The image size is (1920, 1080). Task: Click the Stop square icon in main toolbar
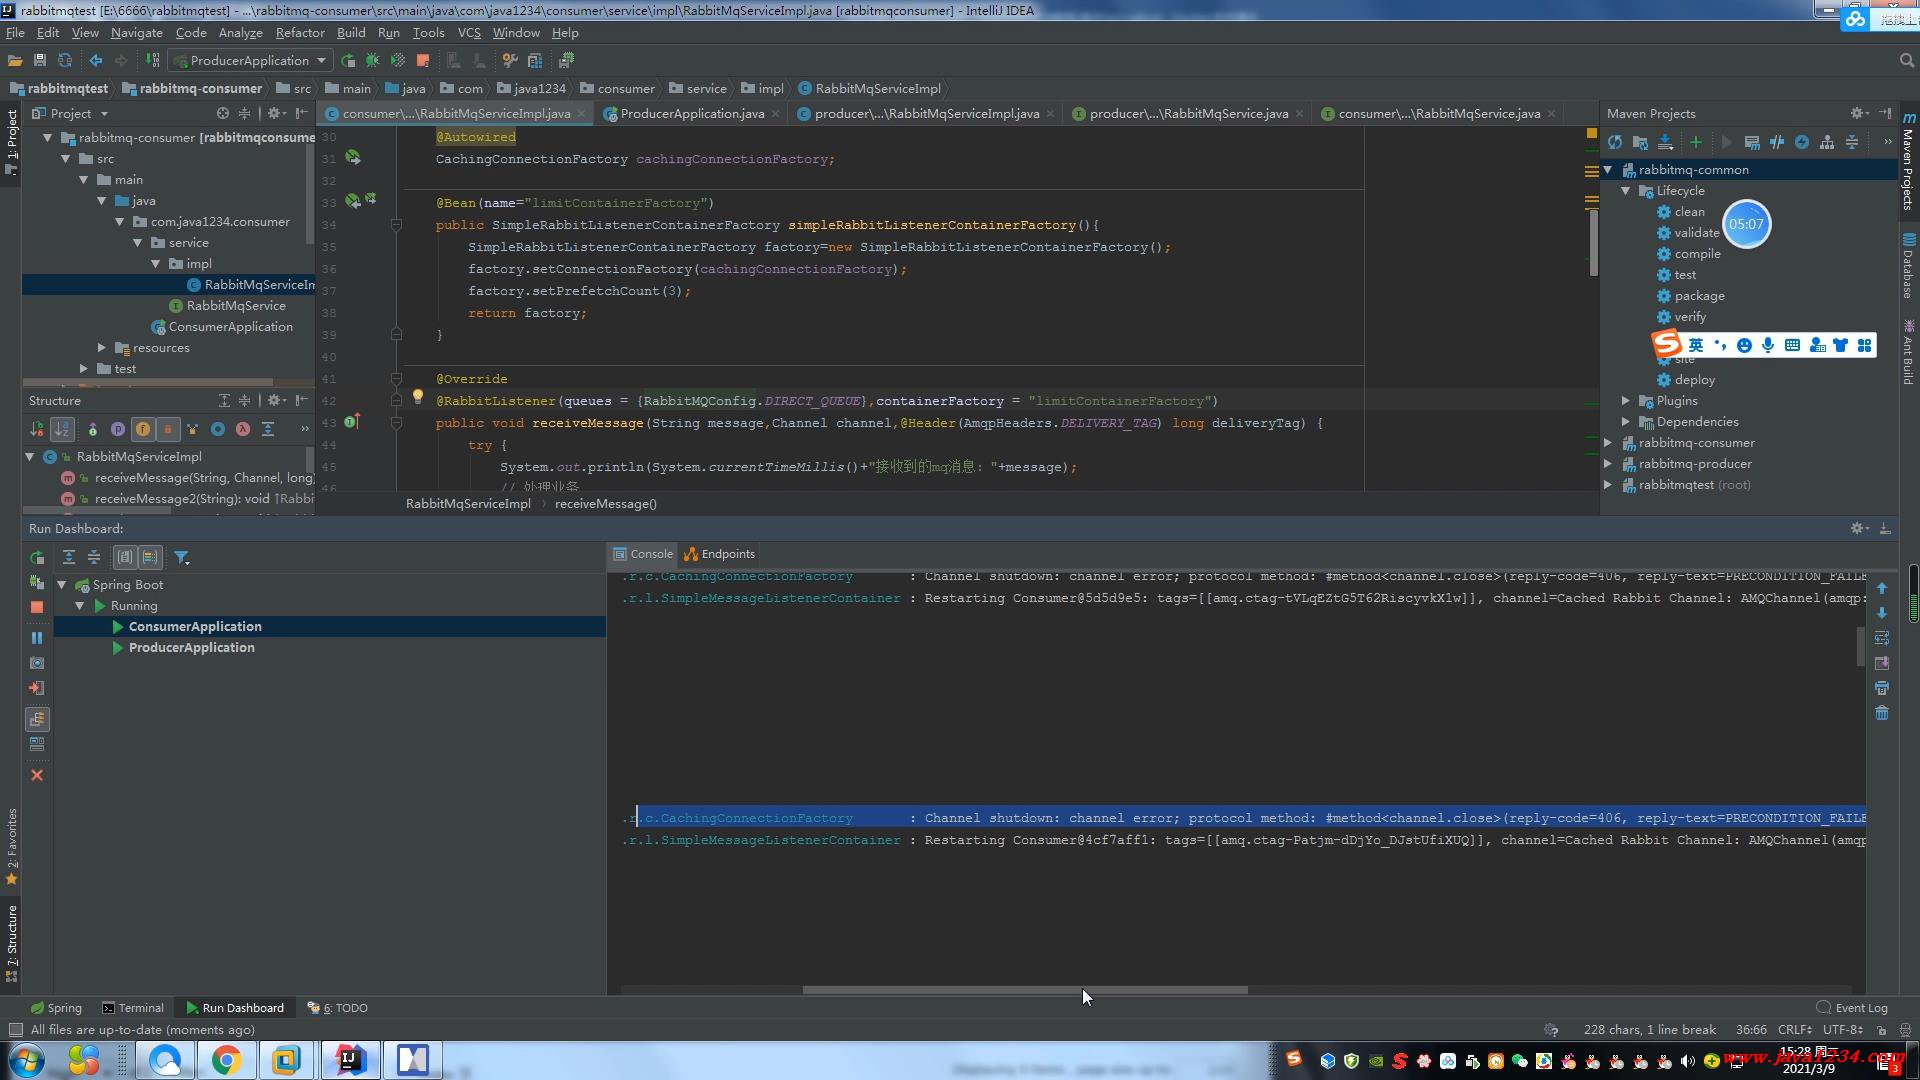coord(423,61)
